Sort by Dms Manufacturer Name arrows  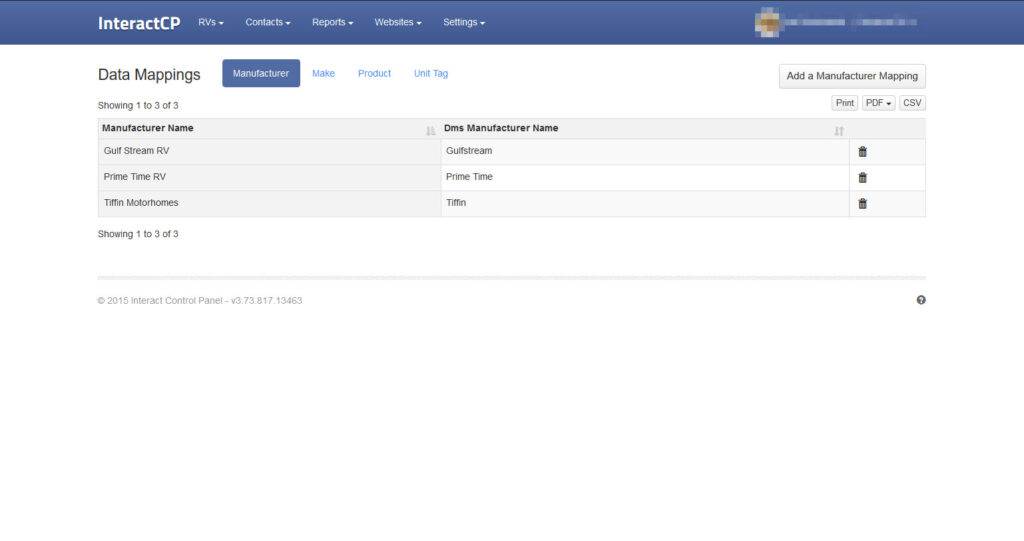point(838,131)
